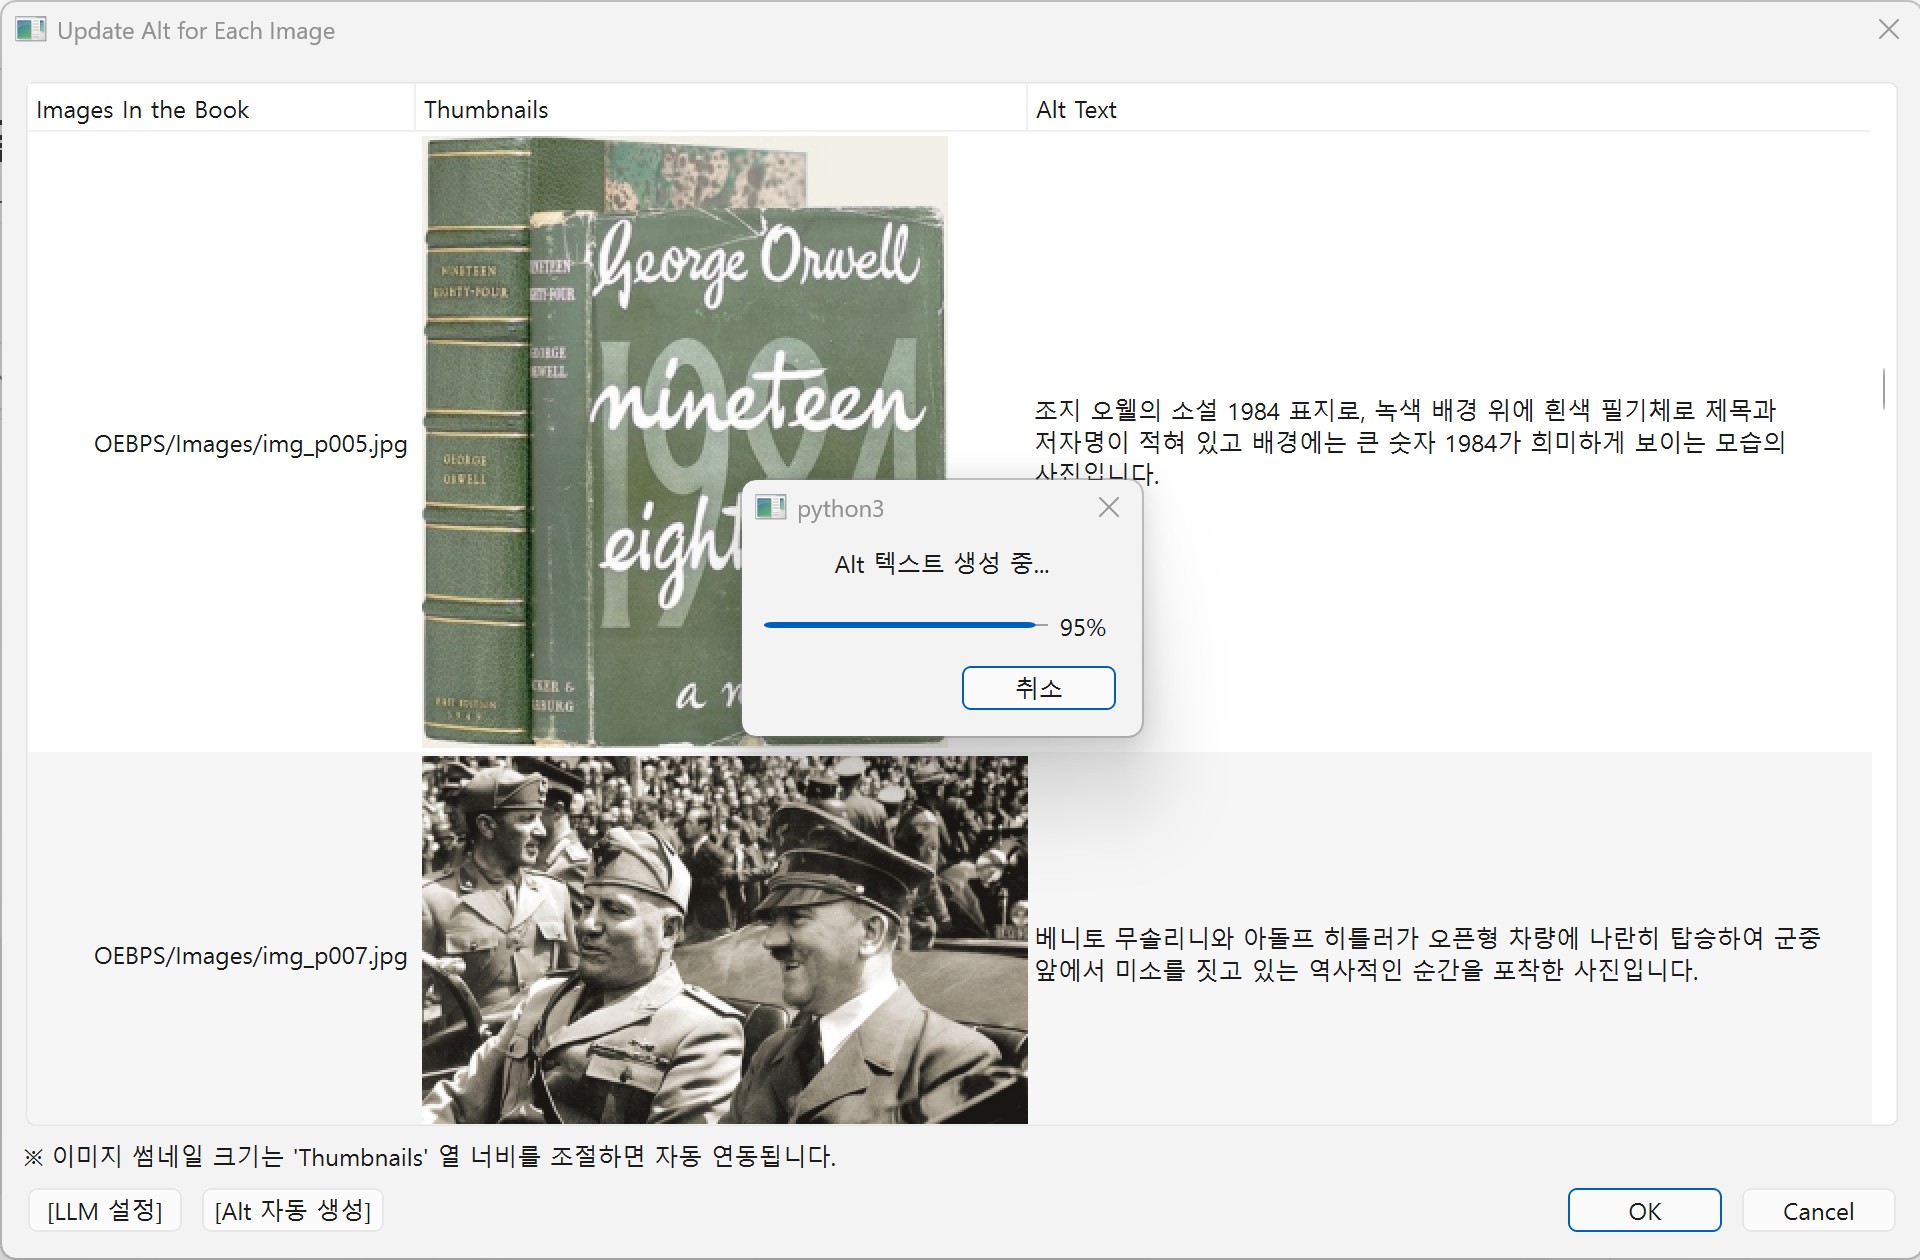Viewport: 1920px width, 1260px height.
Task: Click the app icon in the main title bar
Action: pos(30,30)
